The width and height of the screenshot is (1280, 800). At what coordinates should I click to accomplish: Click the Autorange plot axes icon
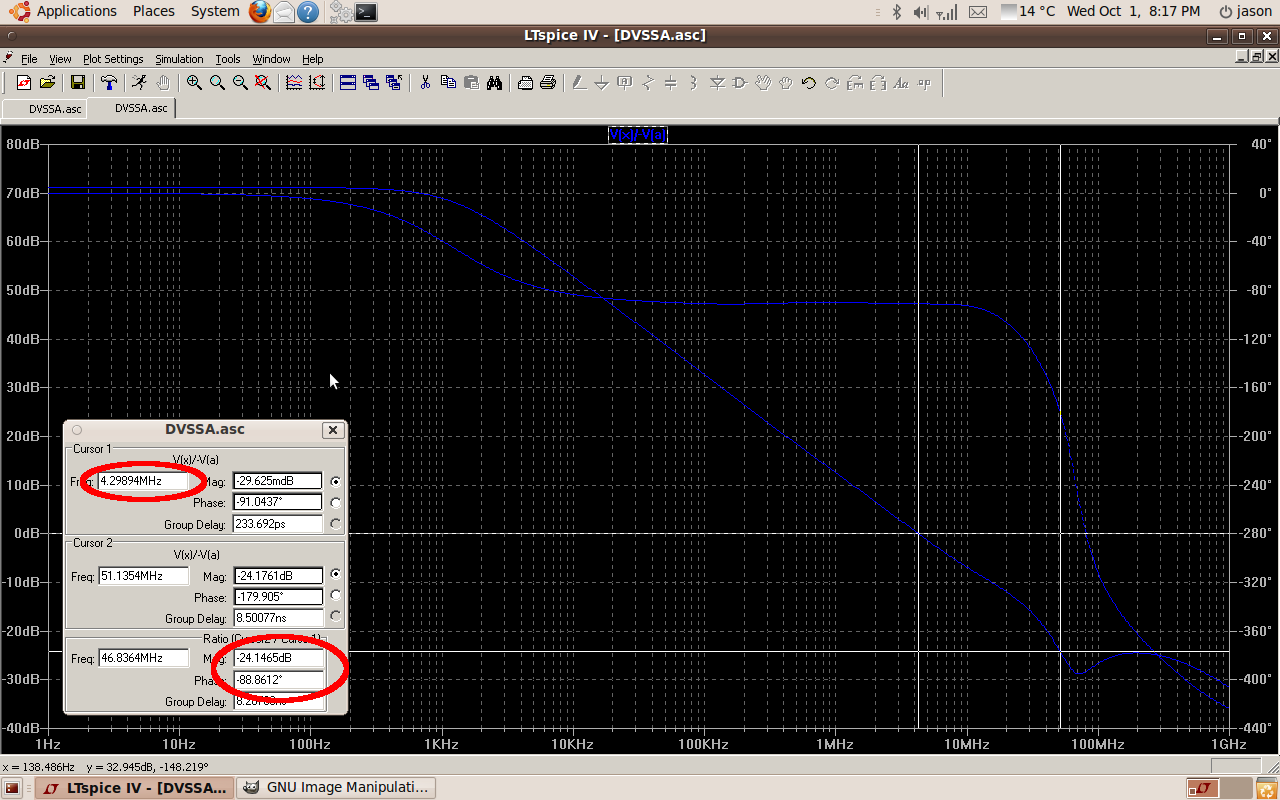tap(317, 83)
